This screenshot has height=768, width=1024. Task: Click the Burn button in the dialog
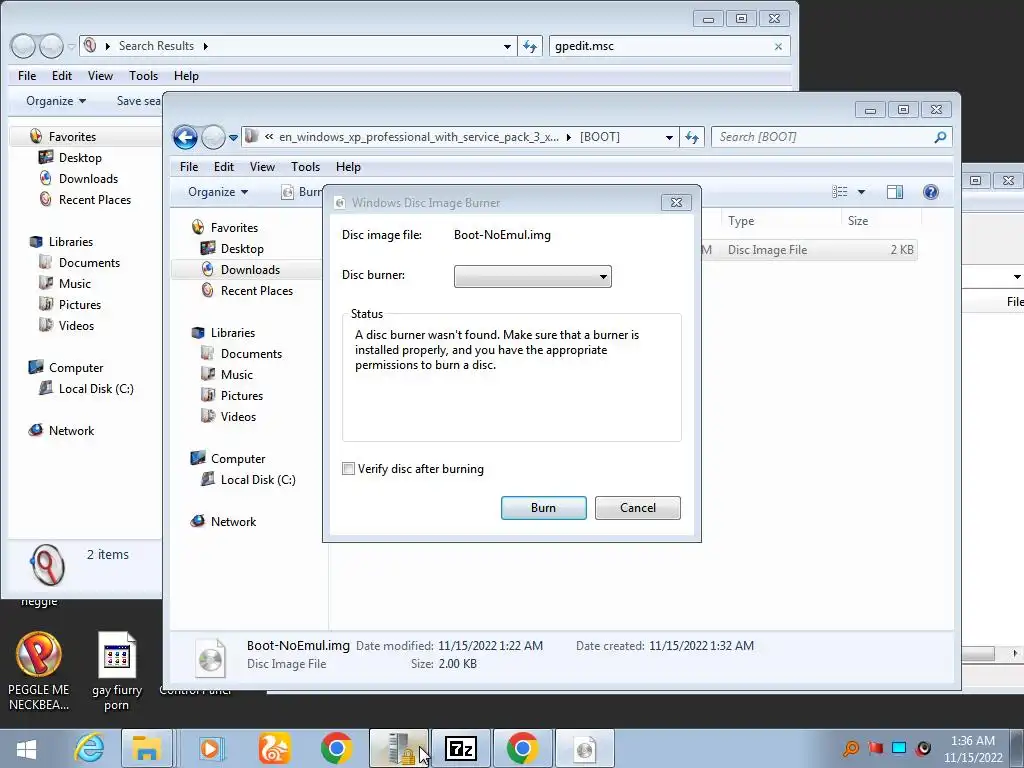[x=543, y=508]
